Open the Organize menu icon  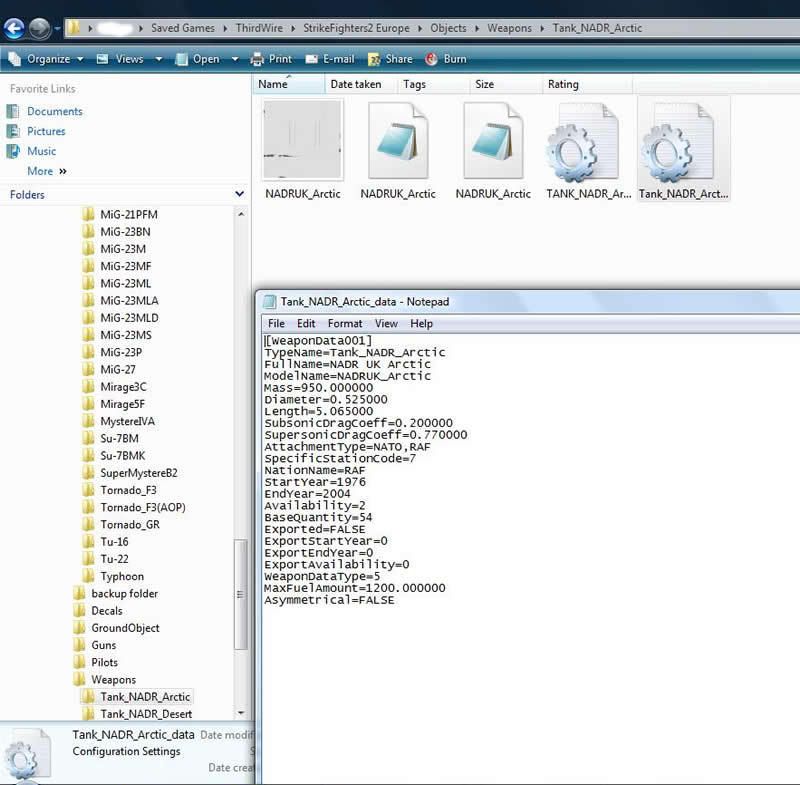(14, 59)
